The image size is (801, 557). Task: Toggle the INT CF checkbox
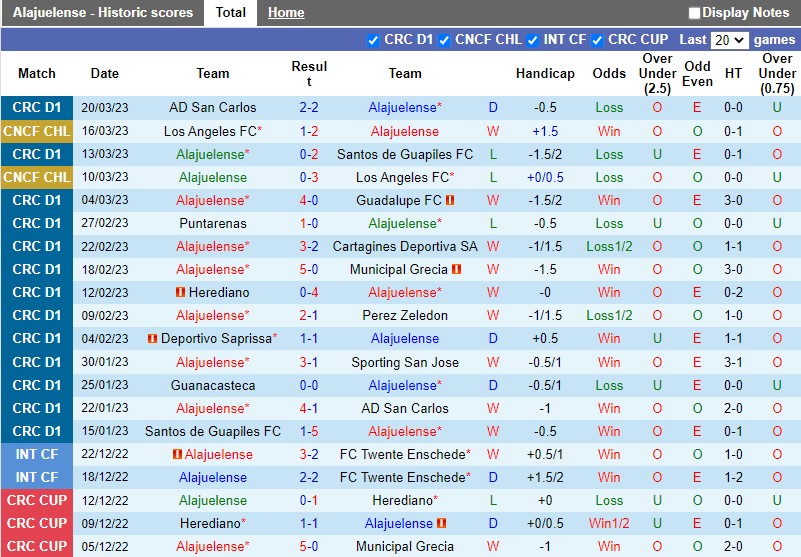pyautogui.click(x=532, y=40)
